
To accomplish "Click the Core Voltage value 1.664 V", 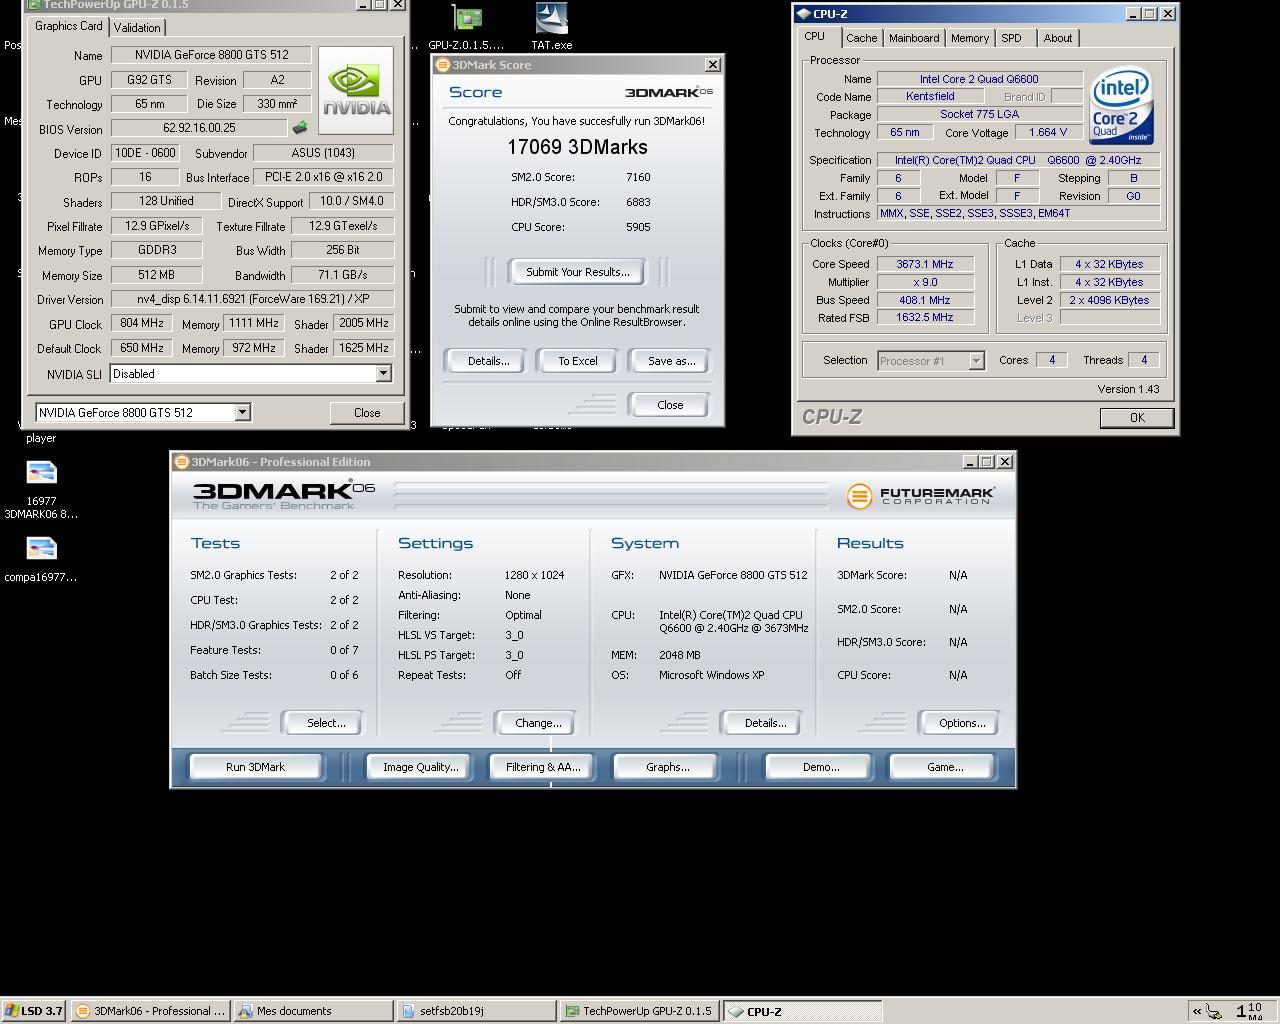I will 1048,132.
